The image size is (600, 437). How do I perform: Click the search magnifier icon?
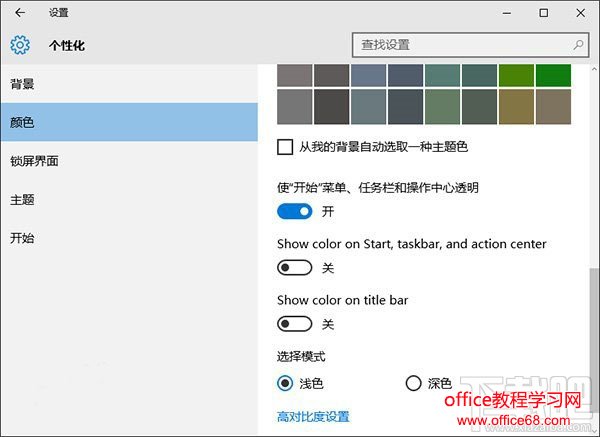579,45
